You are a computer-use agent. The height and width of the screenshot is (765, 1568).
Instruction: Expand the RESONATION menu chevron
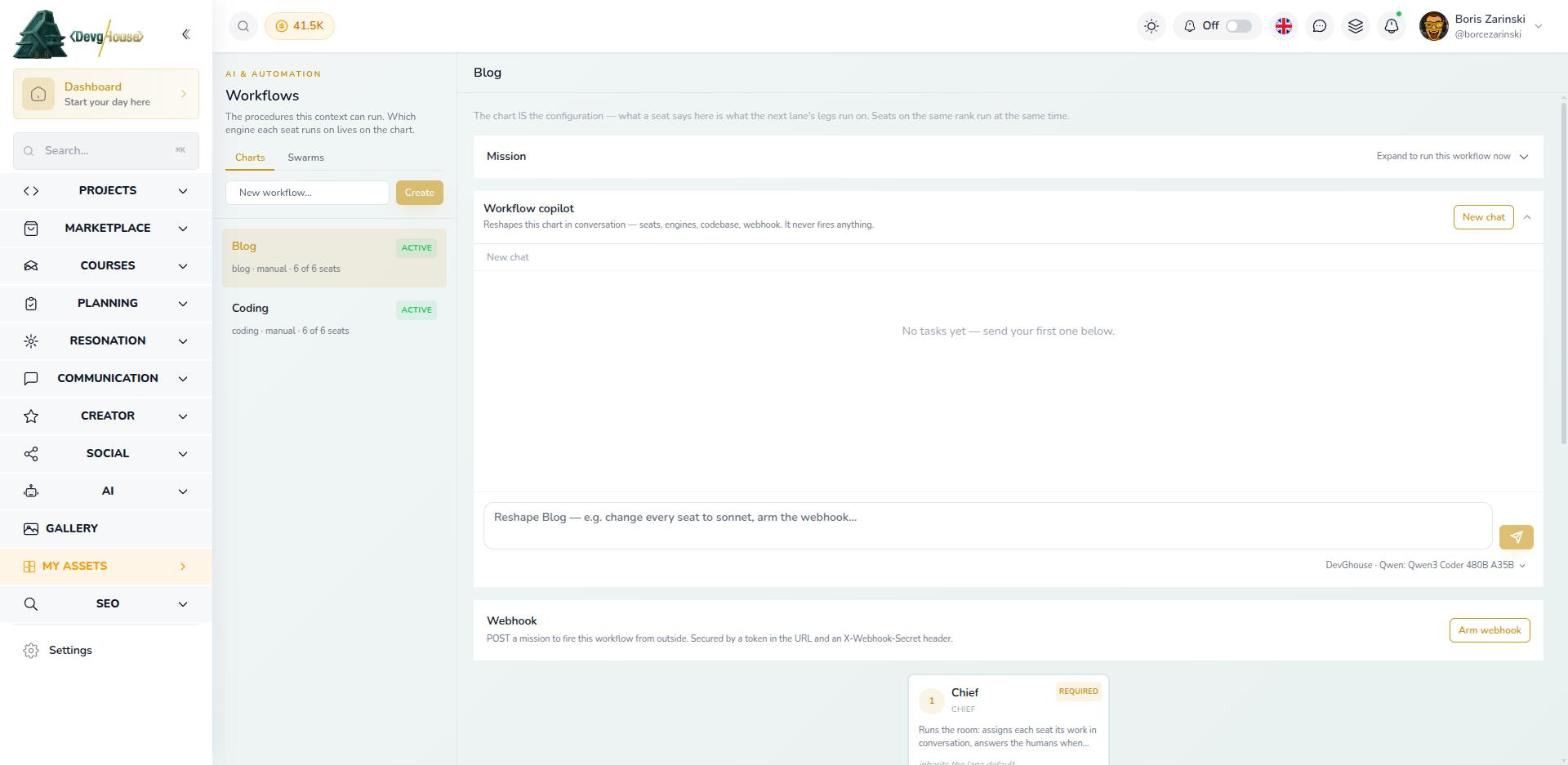point(182,341)
